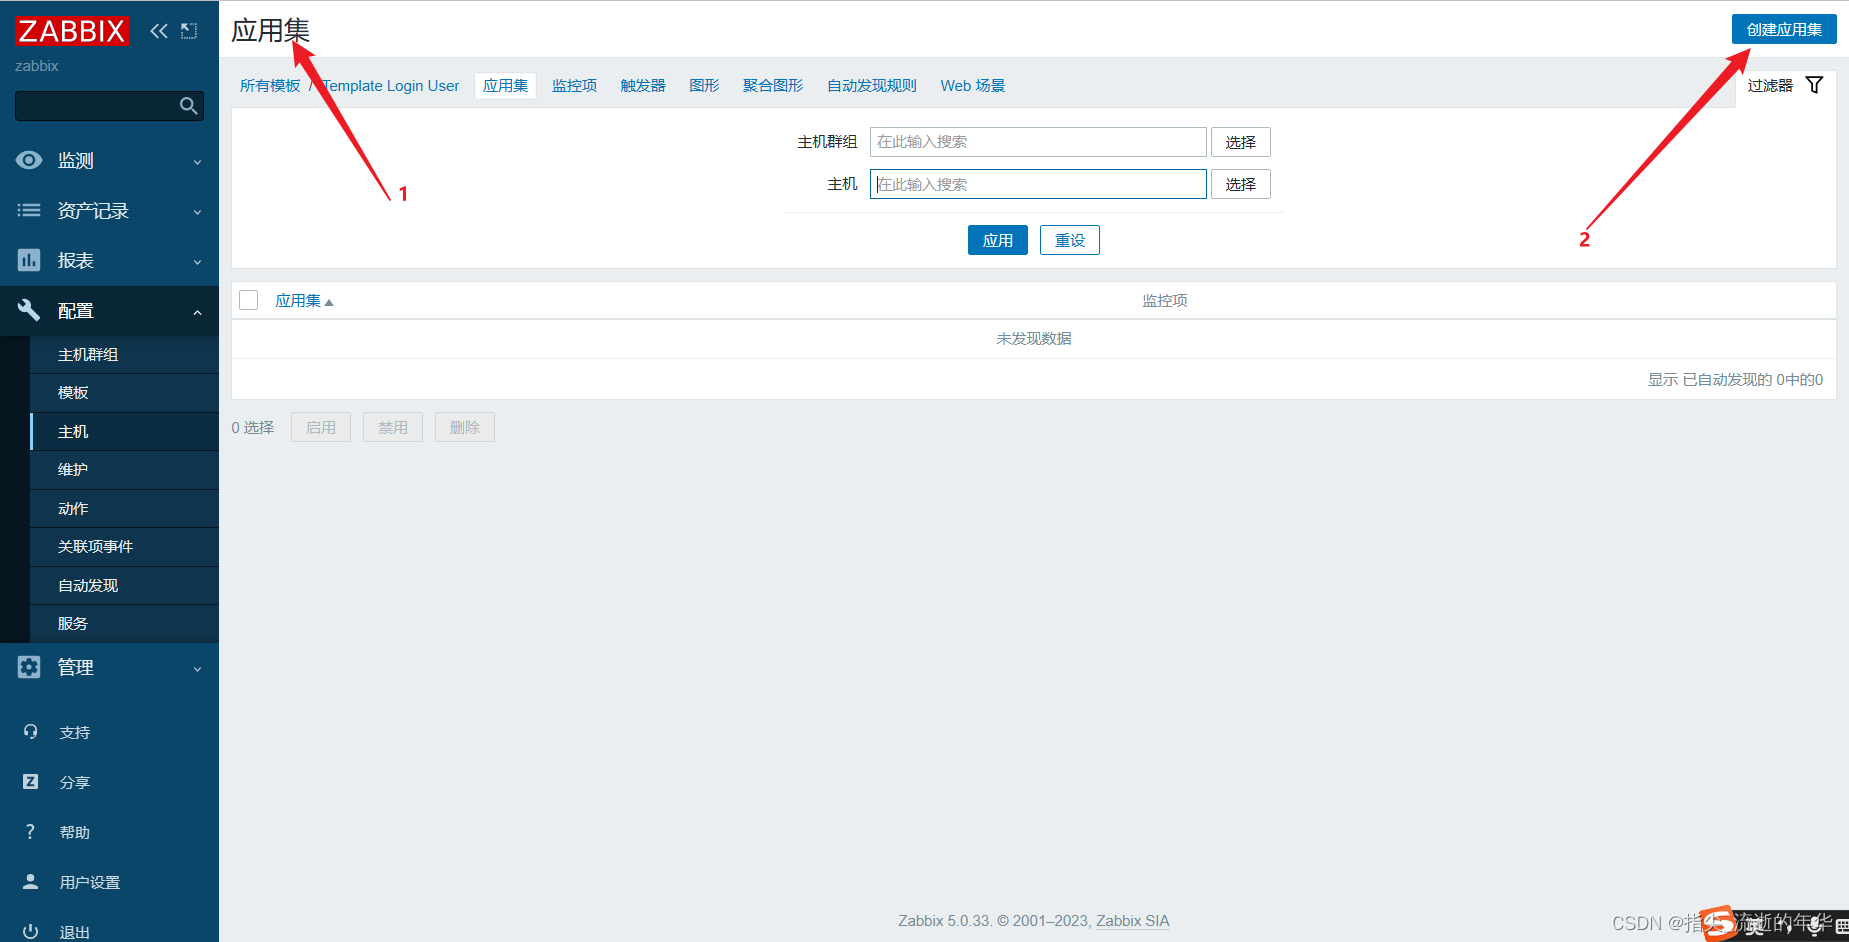This screenshot has width=1849, height=942.
Task: Click the 支持 sidebar link
Action: [75, 733]
